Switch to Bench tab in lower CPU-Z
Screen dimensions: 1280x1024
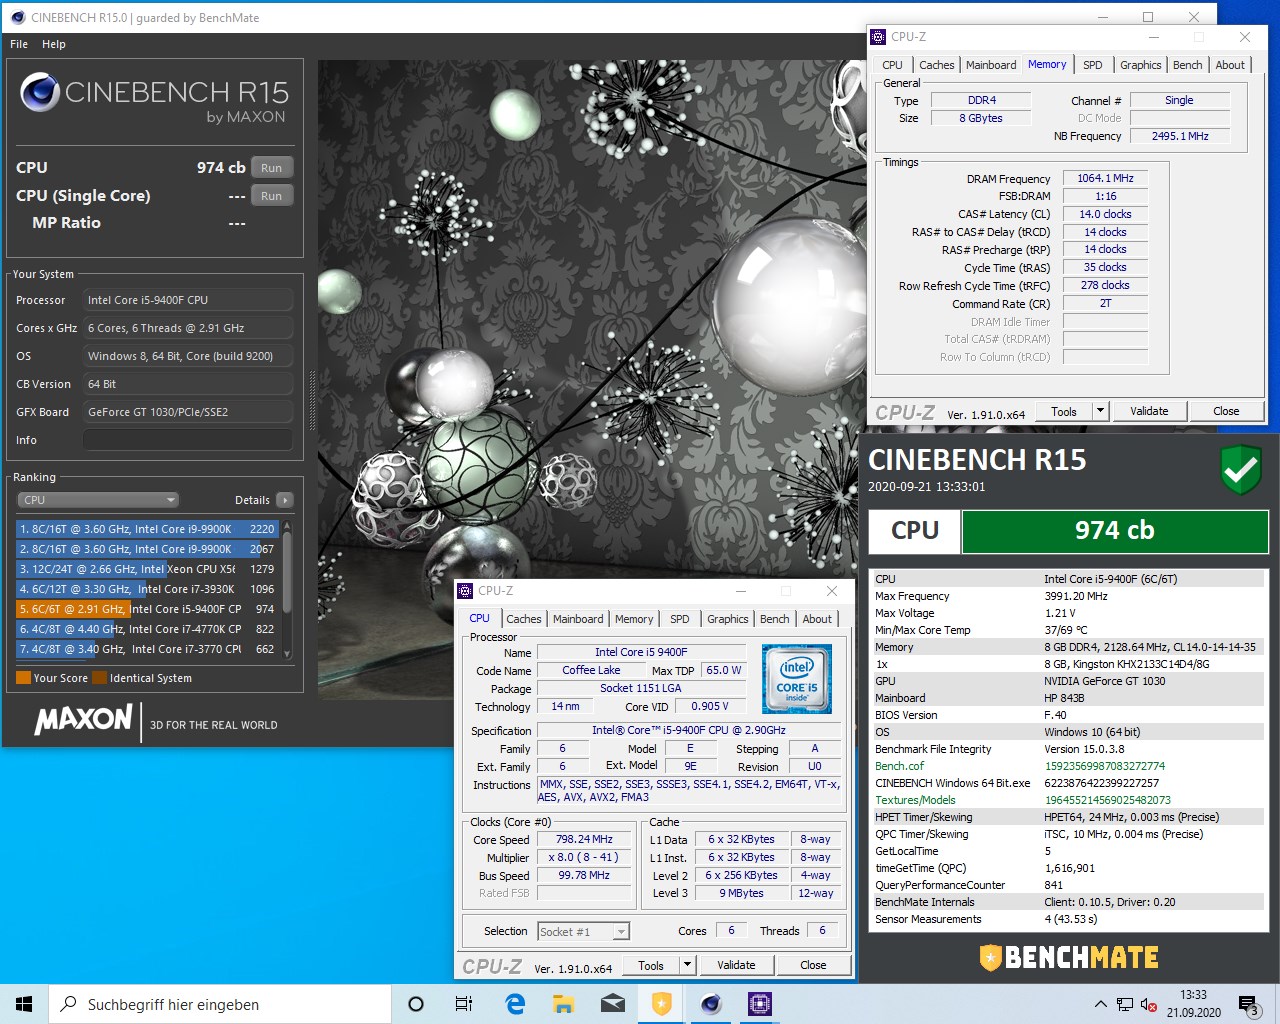click(x=774, y=619)
